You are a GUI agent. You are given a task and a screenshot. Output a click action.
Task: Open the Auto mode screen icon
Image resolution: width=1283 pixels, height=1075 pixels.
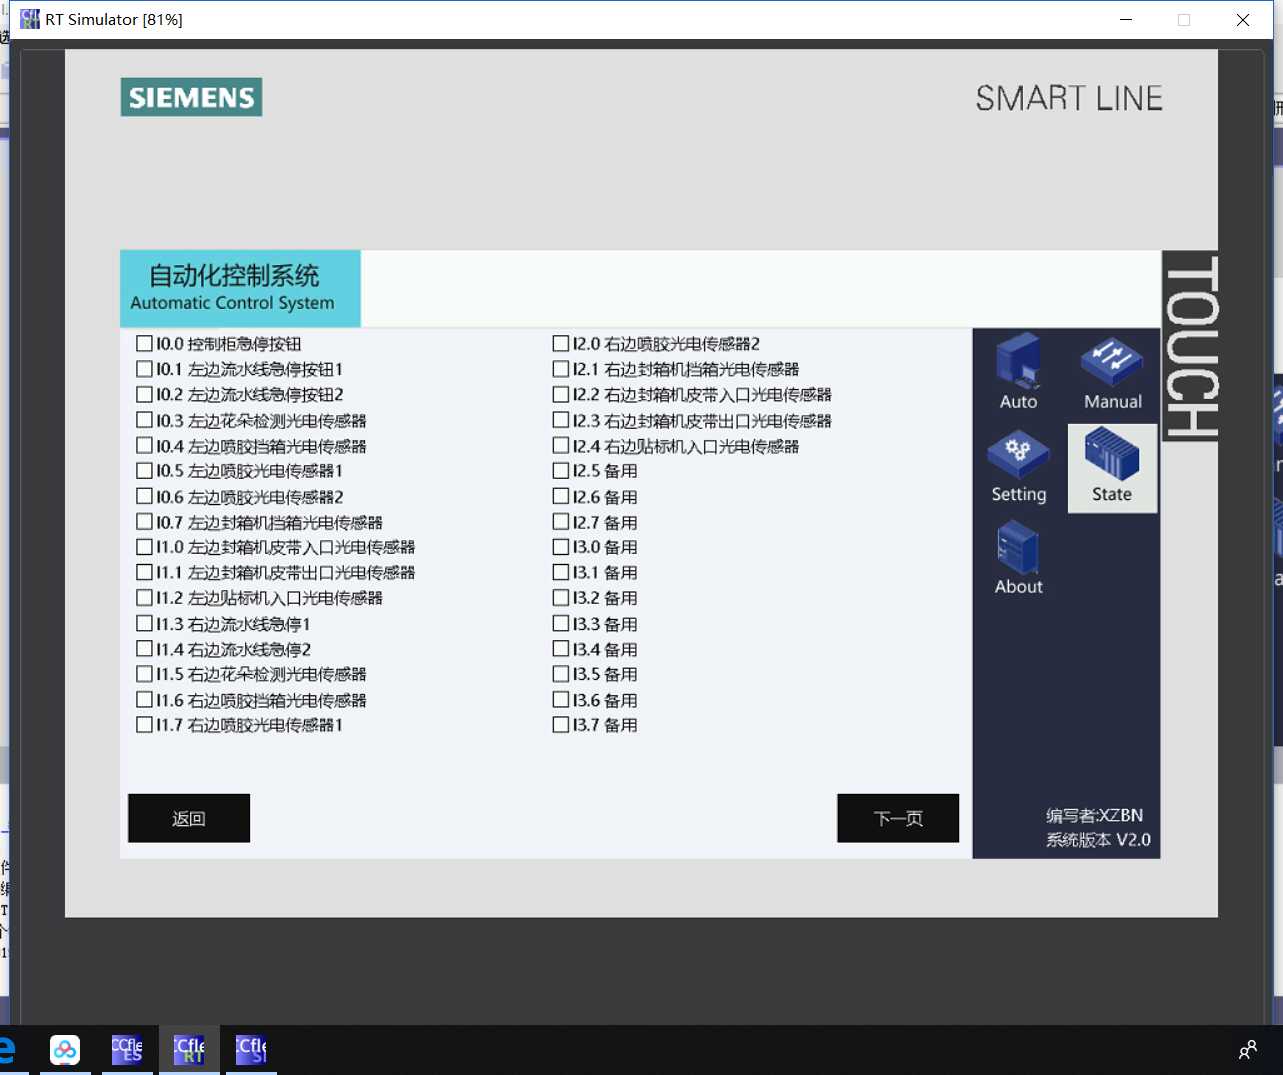1017,370
